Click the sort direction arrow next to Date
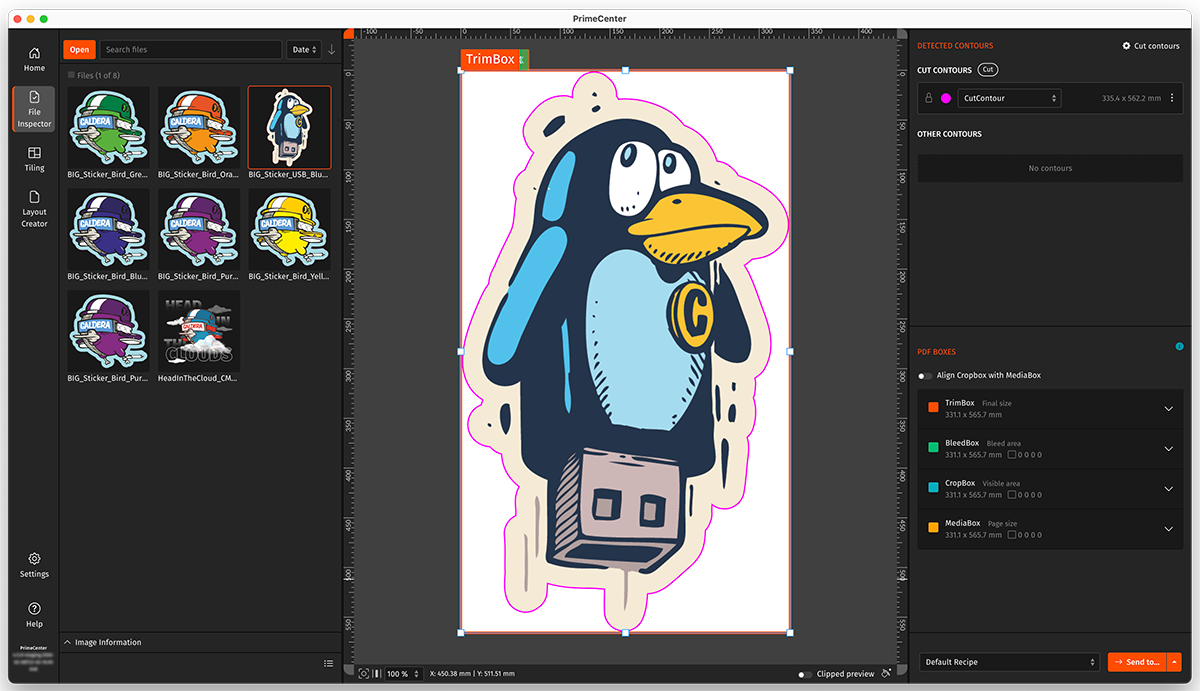The width and height of the screenshot is (1200, 691). pos(332,49)
